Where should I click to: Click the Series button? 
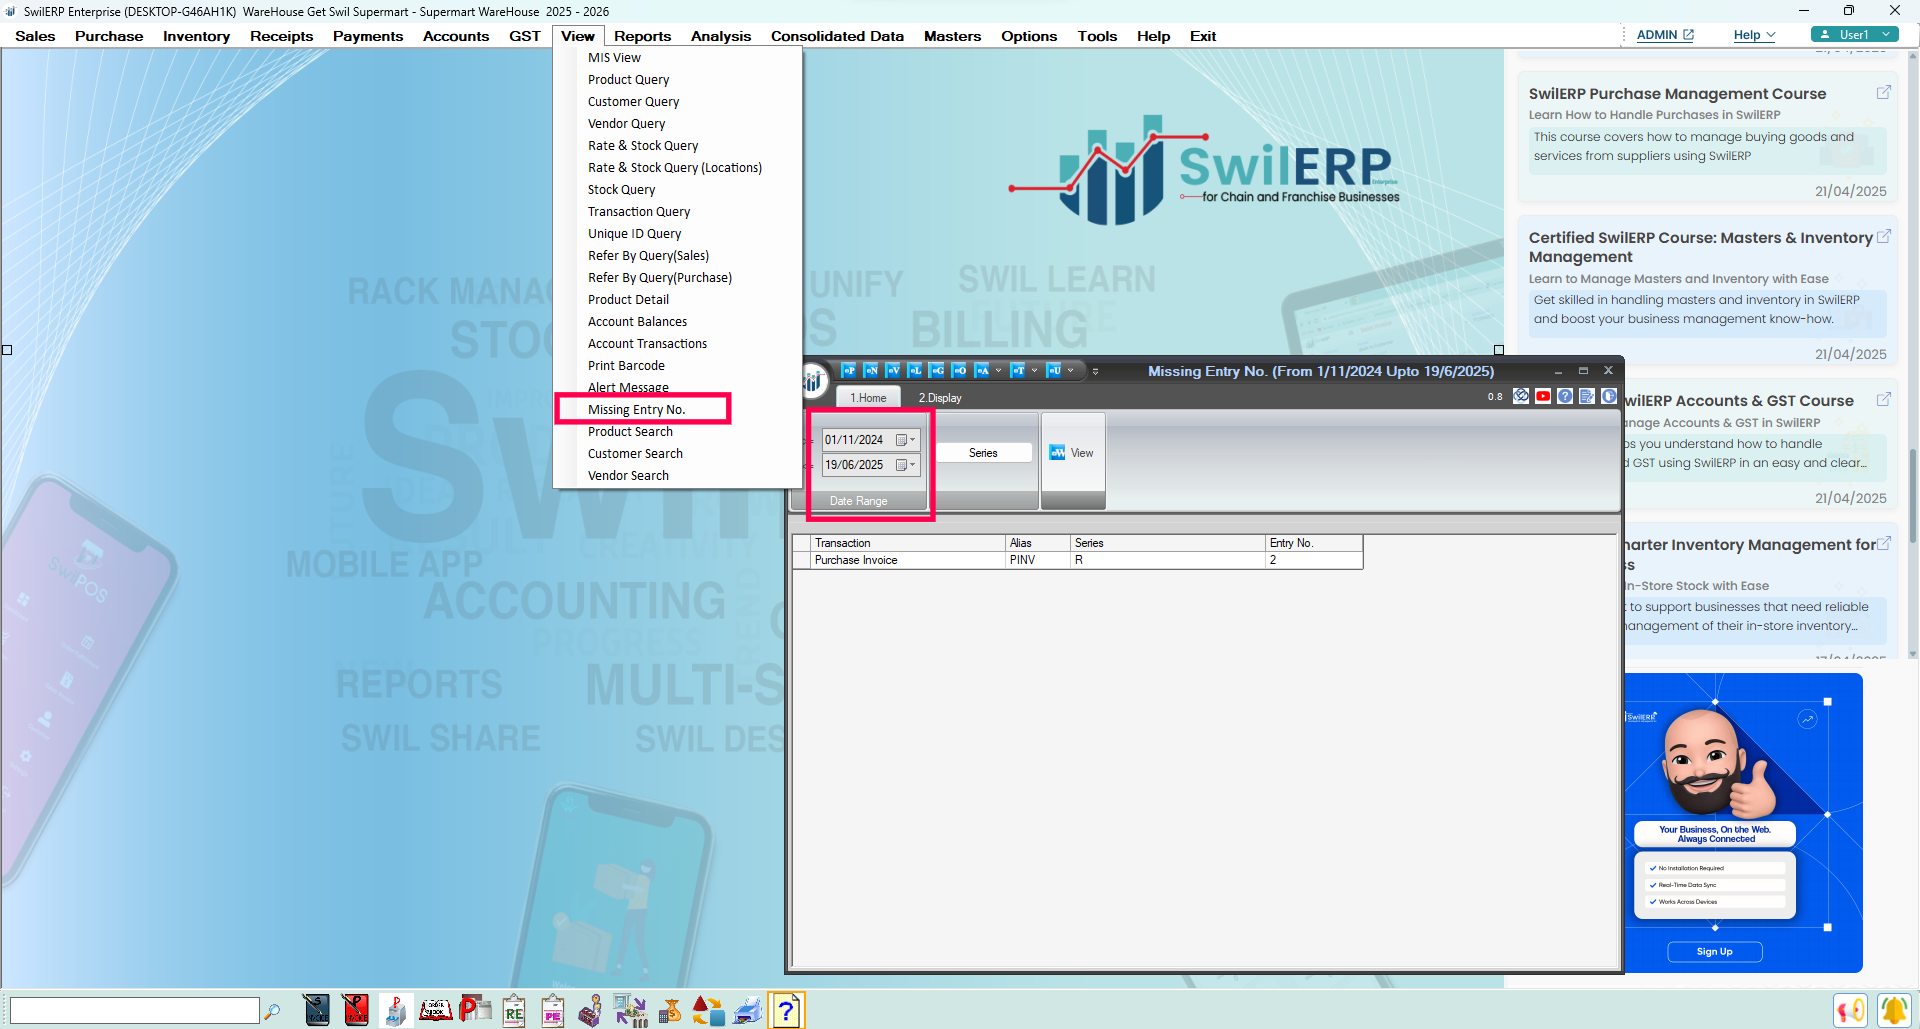click(x=983, y=453)
